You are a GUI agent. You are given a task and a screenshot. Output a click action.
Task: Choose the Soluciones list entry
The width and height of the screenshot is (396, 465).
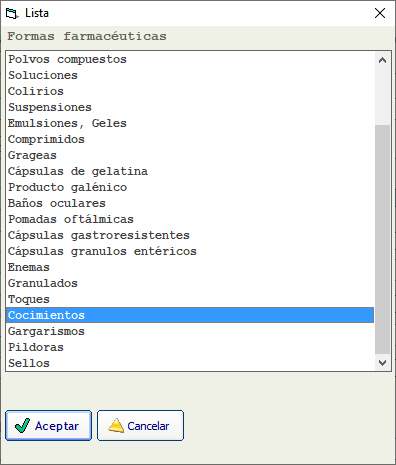point(190,75)
